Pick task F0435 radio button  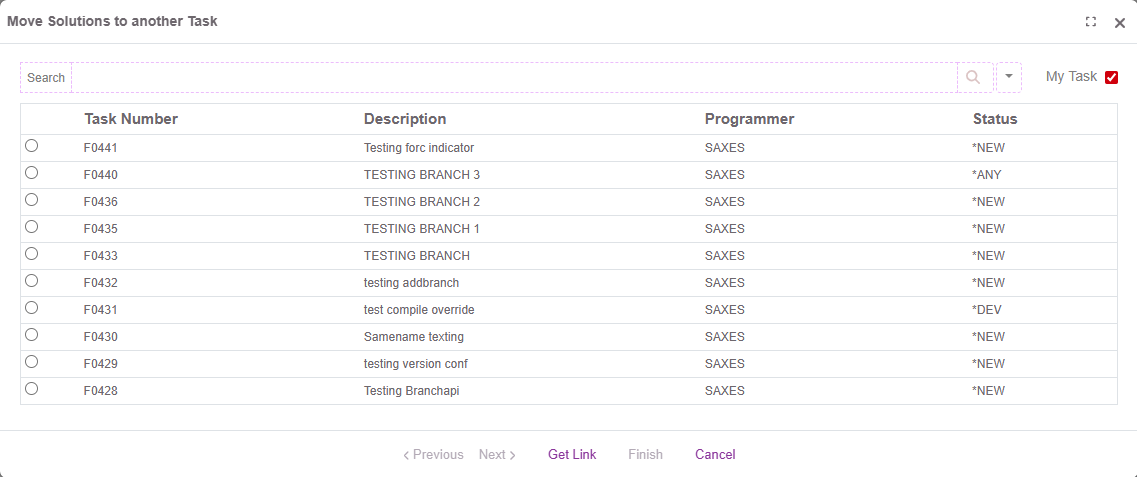click(32, 227)
